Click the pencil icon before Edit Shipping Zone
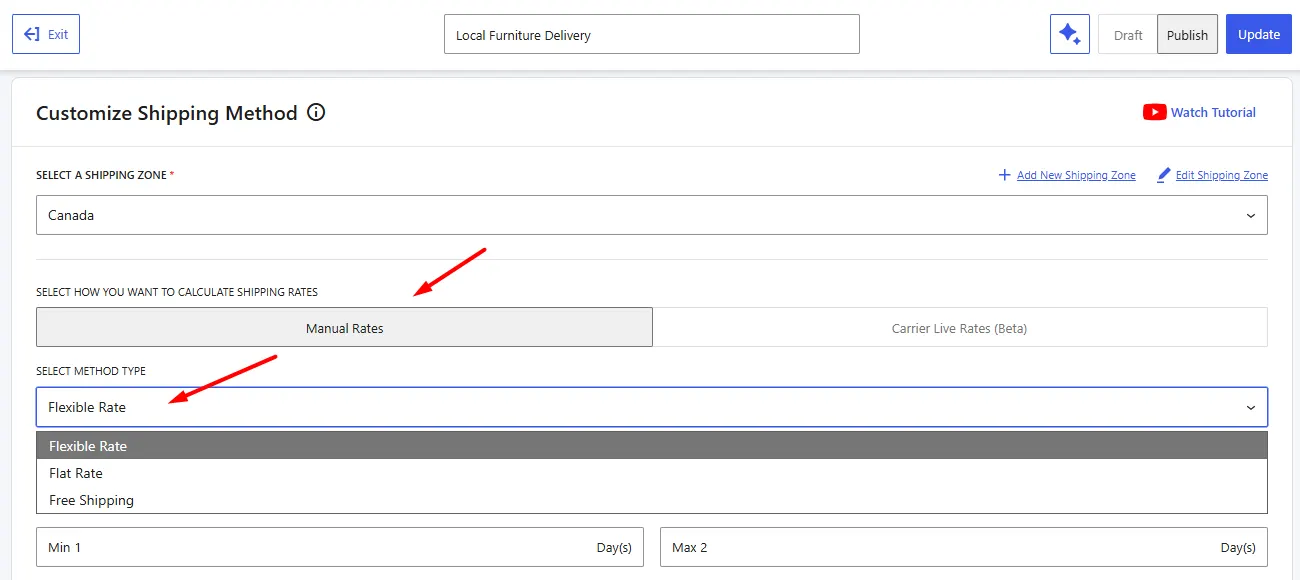The width and height of the screenshot is (1300, 580). (1163, 175)
